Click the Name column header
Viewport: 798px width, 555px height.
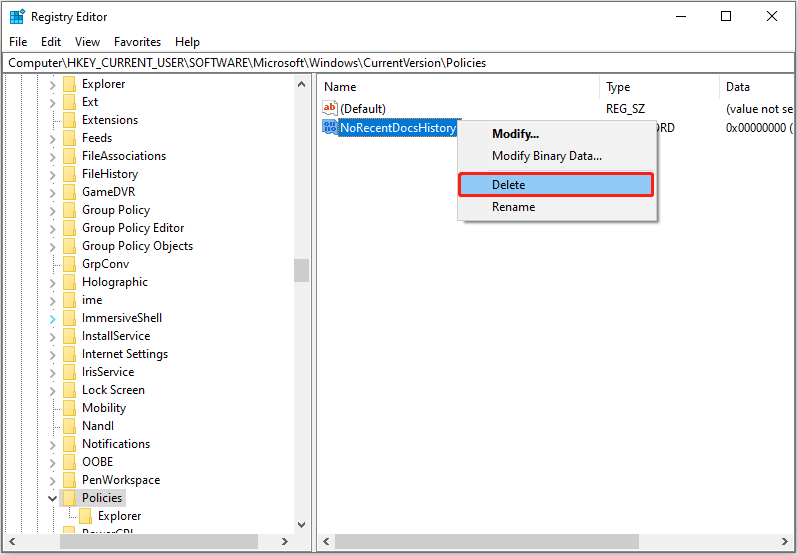[459, 87]
